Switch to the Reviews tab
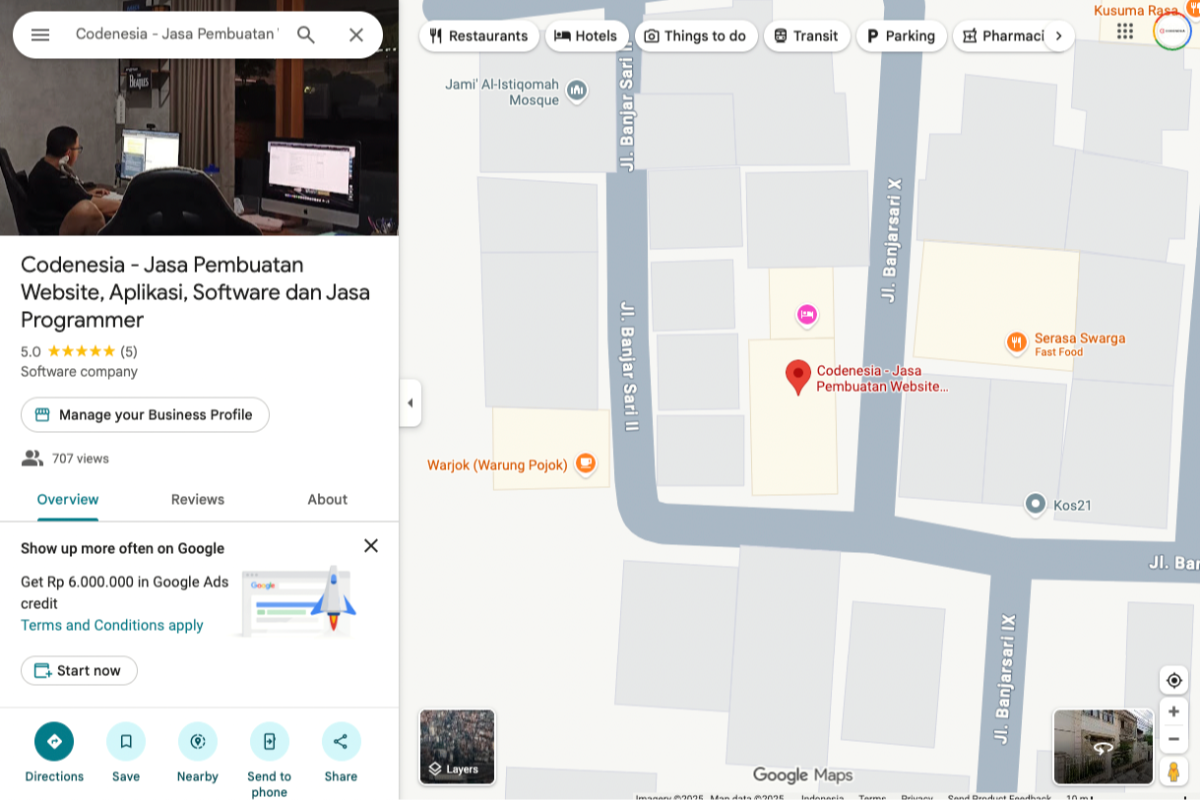1200x800 pixels. 198,499
